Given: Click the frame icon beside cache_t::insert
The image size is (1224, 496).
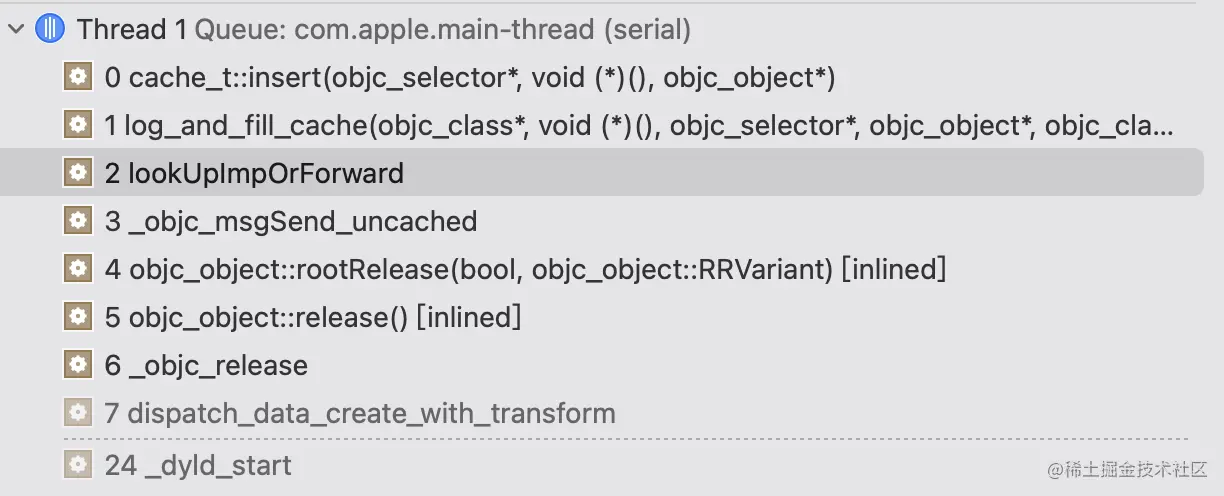Looking at the screenshot, I should 77,77.
